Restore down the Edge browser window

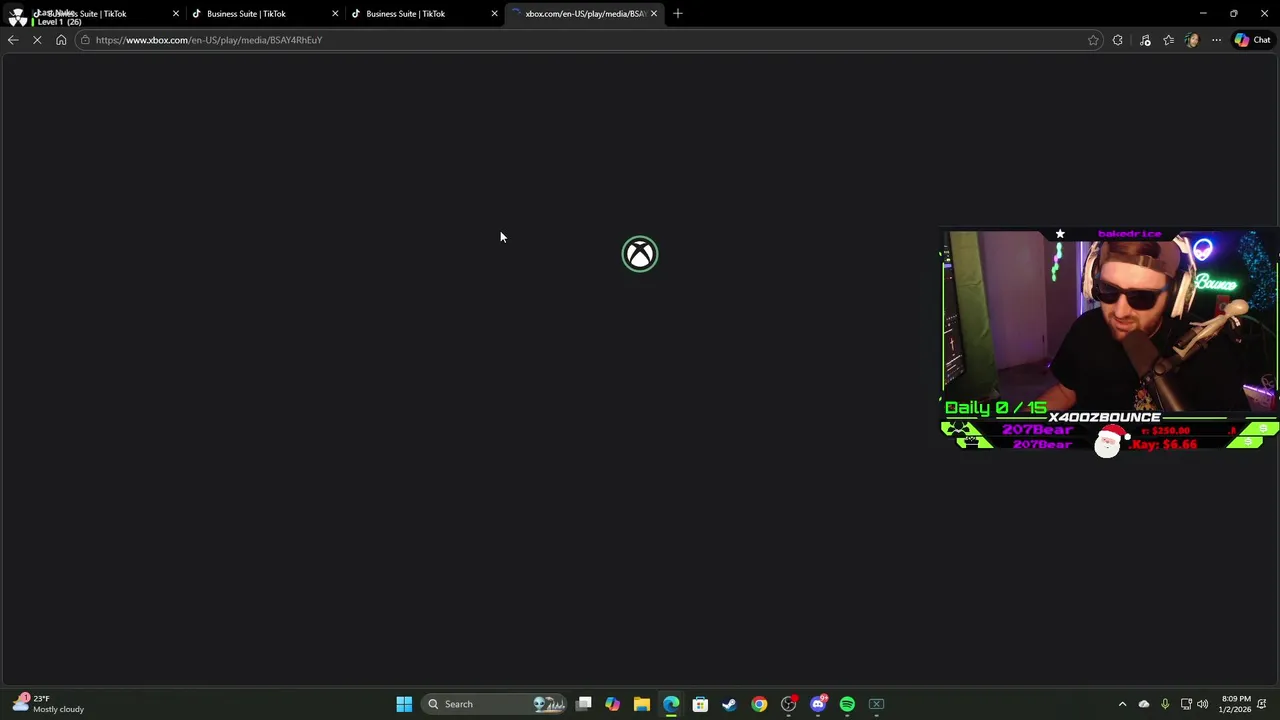[x=1234, y=14]
